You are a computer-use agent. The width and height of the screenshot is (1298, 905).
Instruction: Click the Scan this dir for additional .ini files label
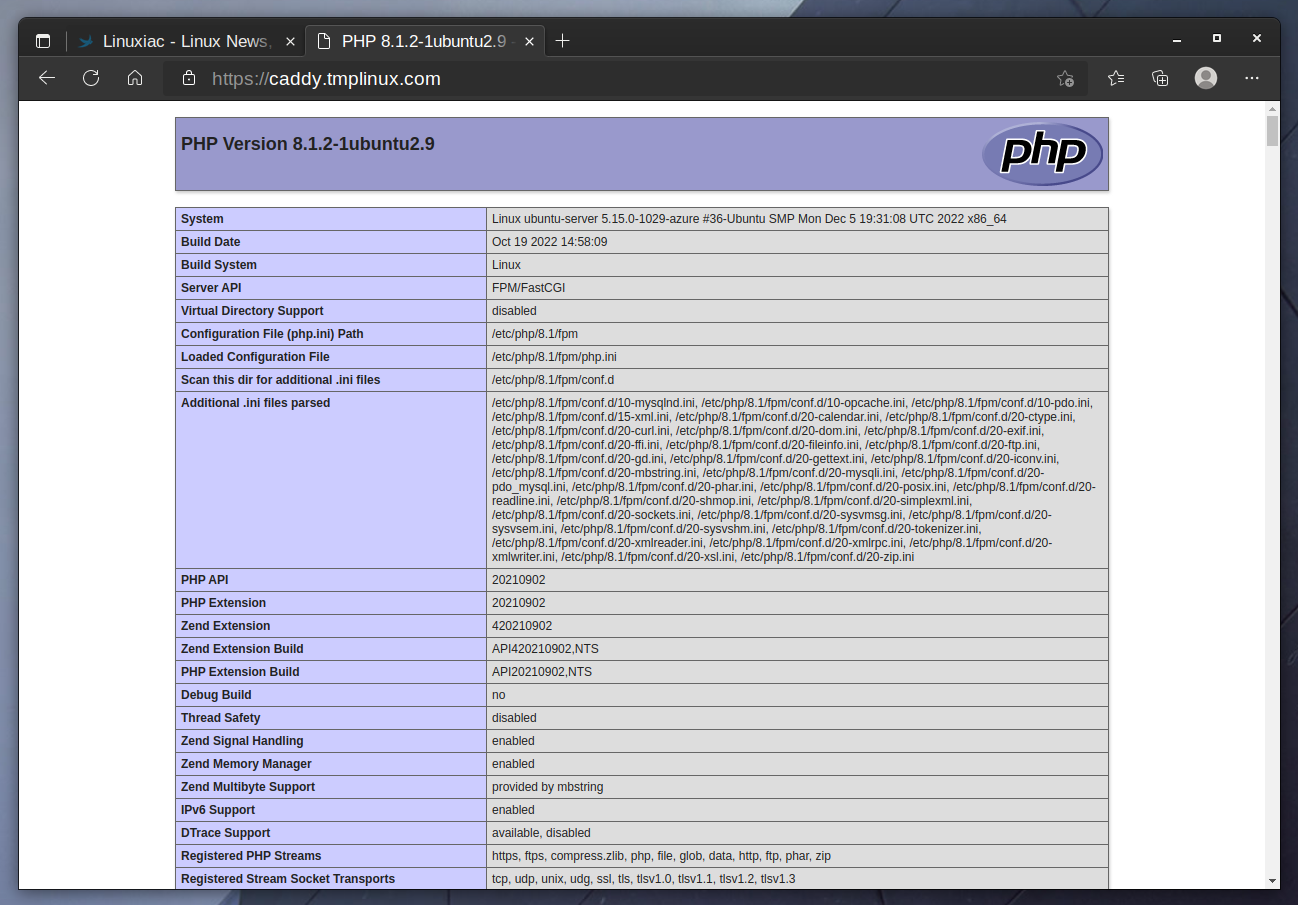(281, 380)
